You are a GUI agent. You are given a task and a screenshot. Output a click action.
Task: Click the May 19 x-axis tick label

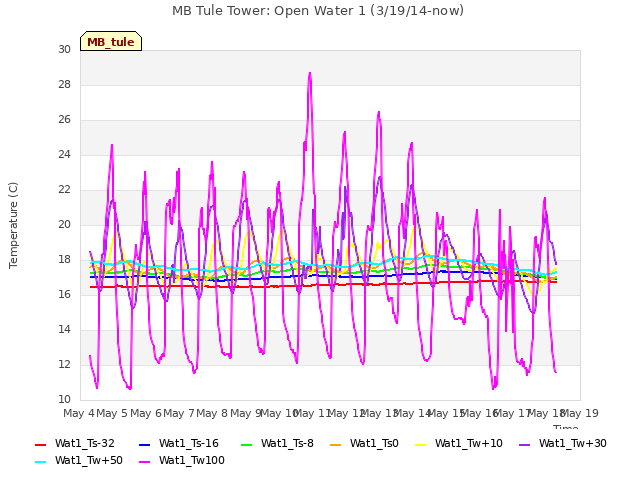[x=580, y=413]
